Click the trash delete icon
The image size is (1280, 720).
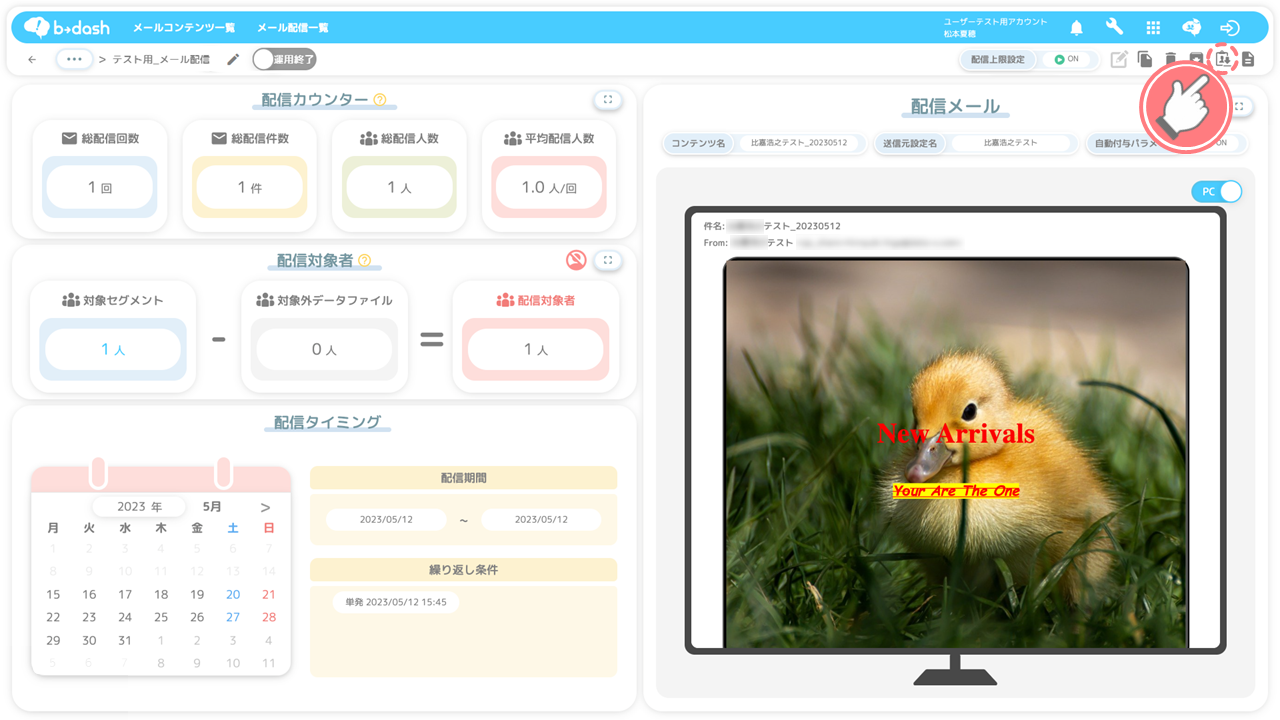coord(1170,60)
